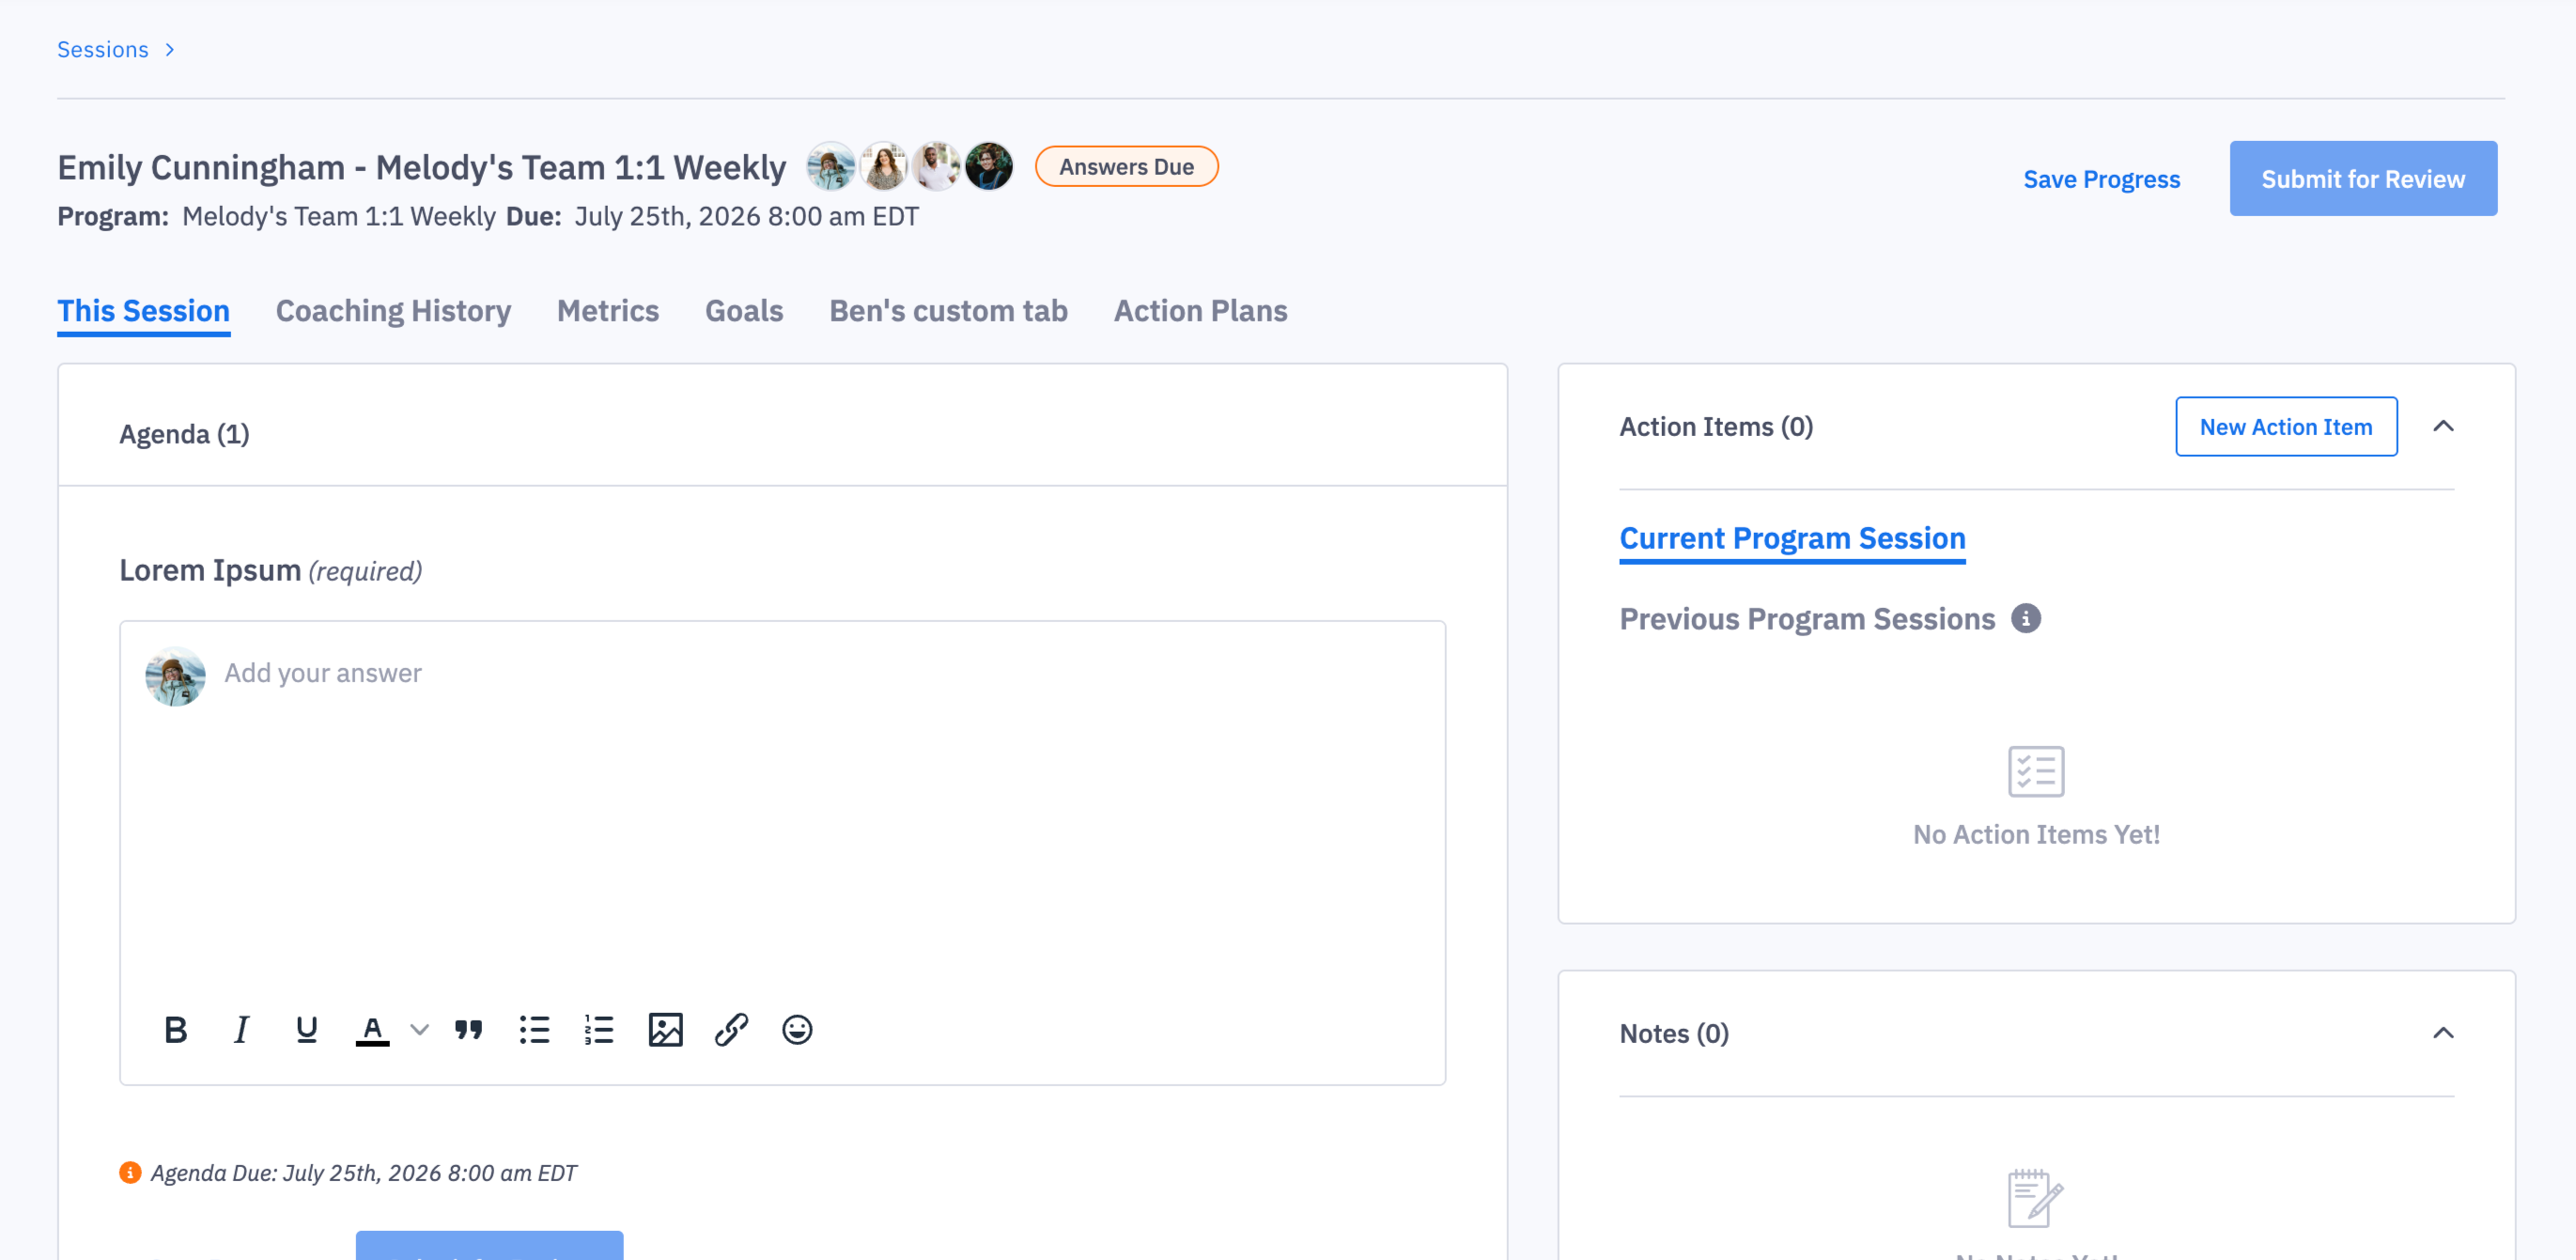Add a hyperlink in the editor

tap(731, 1029)
